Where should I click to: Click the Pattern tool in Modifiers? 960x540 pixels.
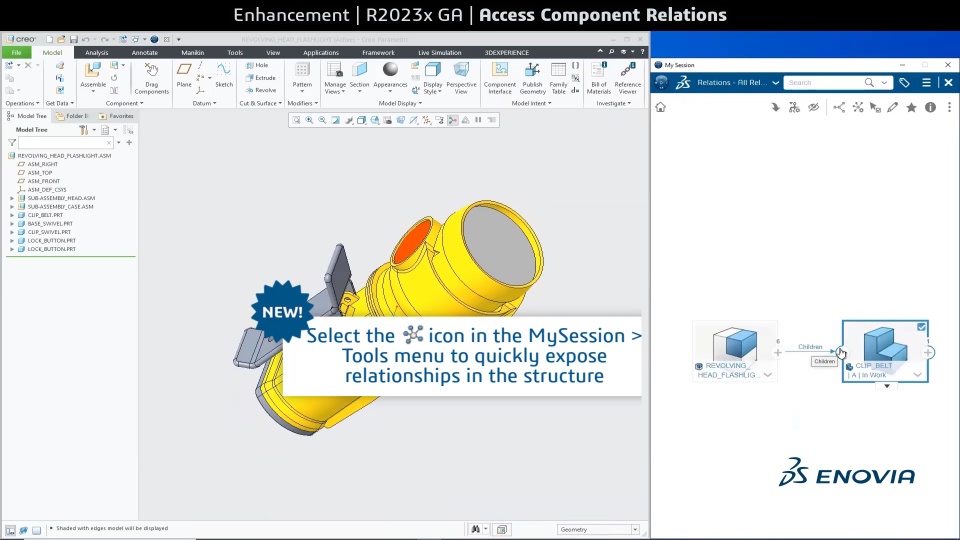[x=302, y=75]
